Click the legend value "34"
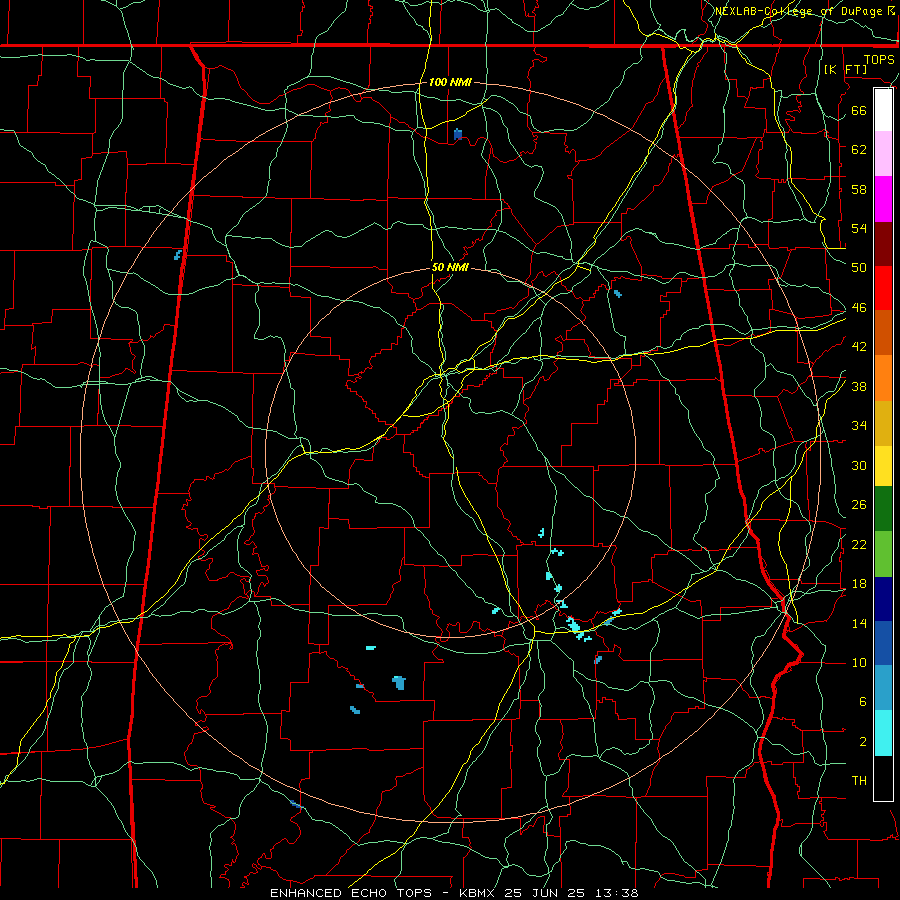This screenshot has height=900, width=900. point(859,425)
